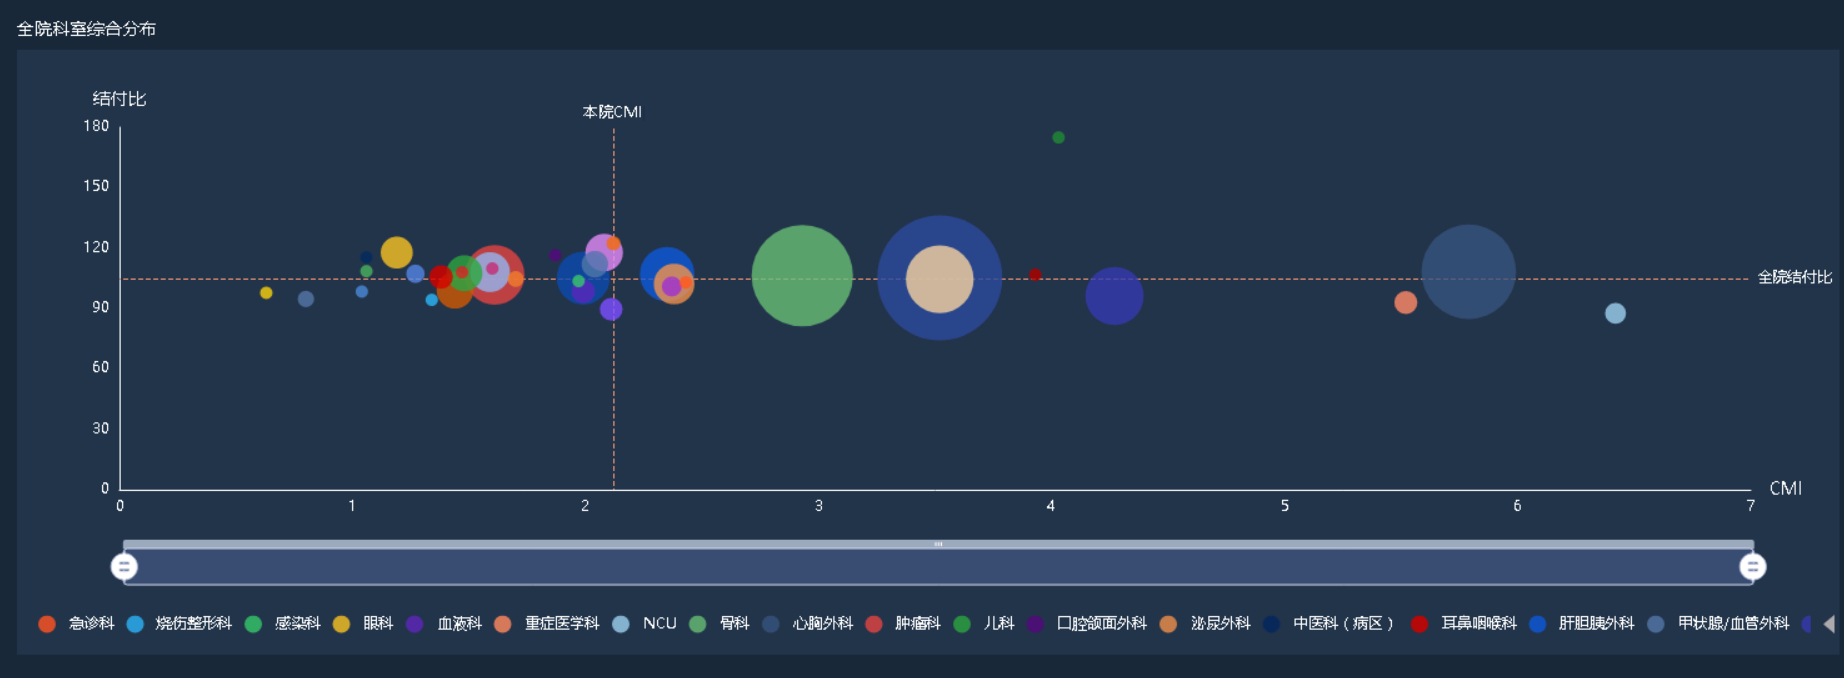Click the largest blue bubble near CMI 3.5
This screenshot has width=1844, height=678.
click(x=939, y=278)
